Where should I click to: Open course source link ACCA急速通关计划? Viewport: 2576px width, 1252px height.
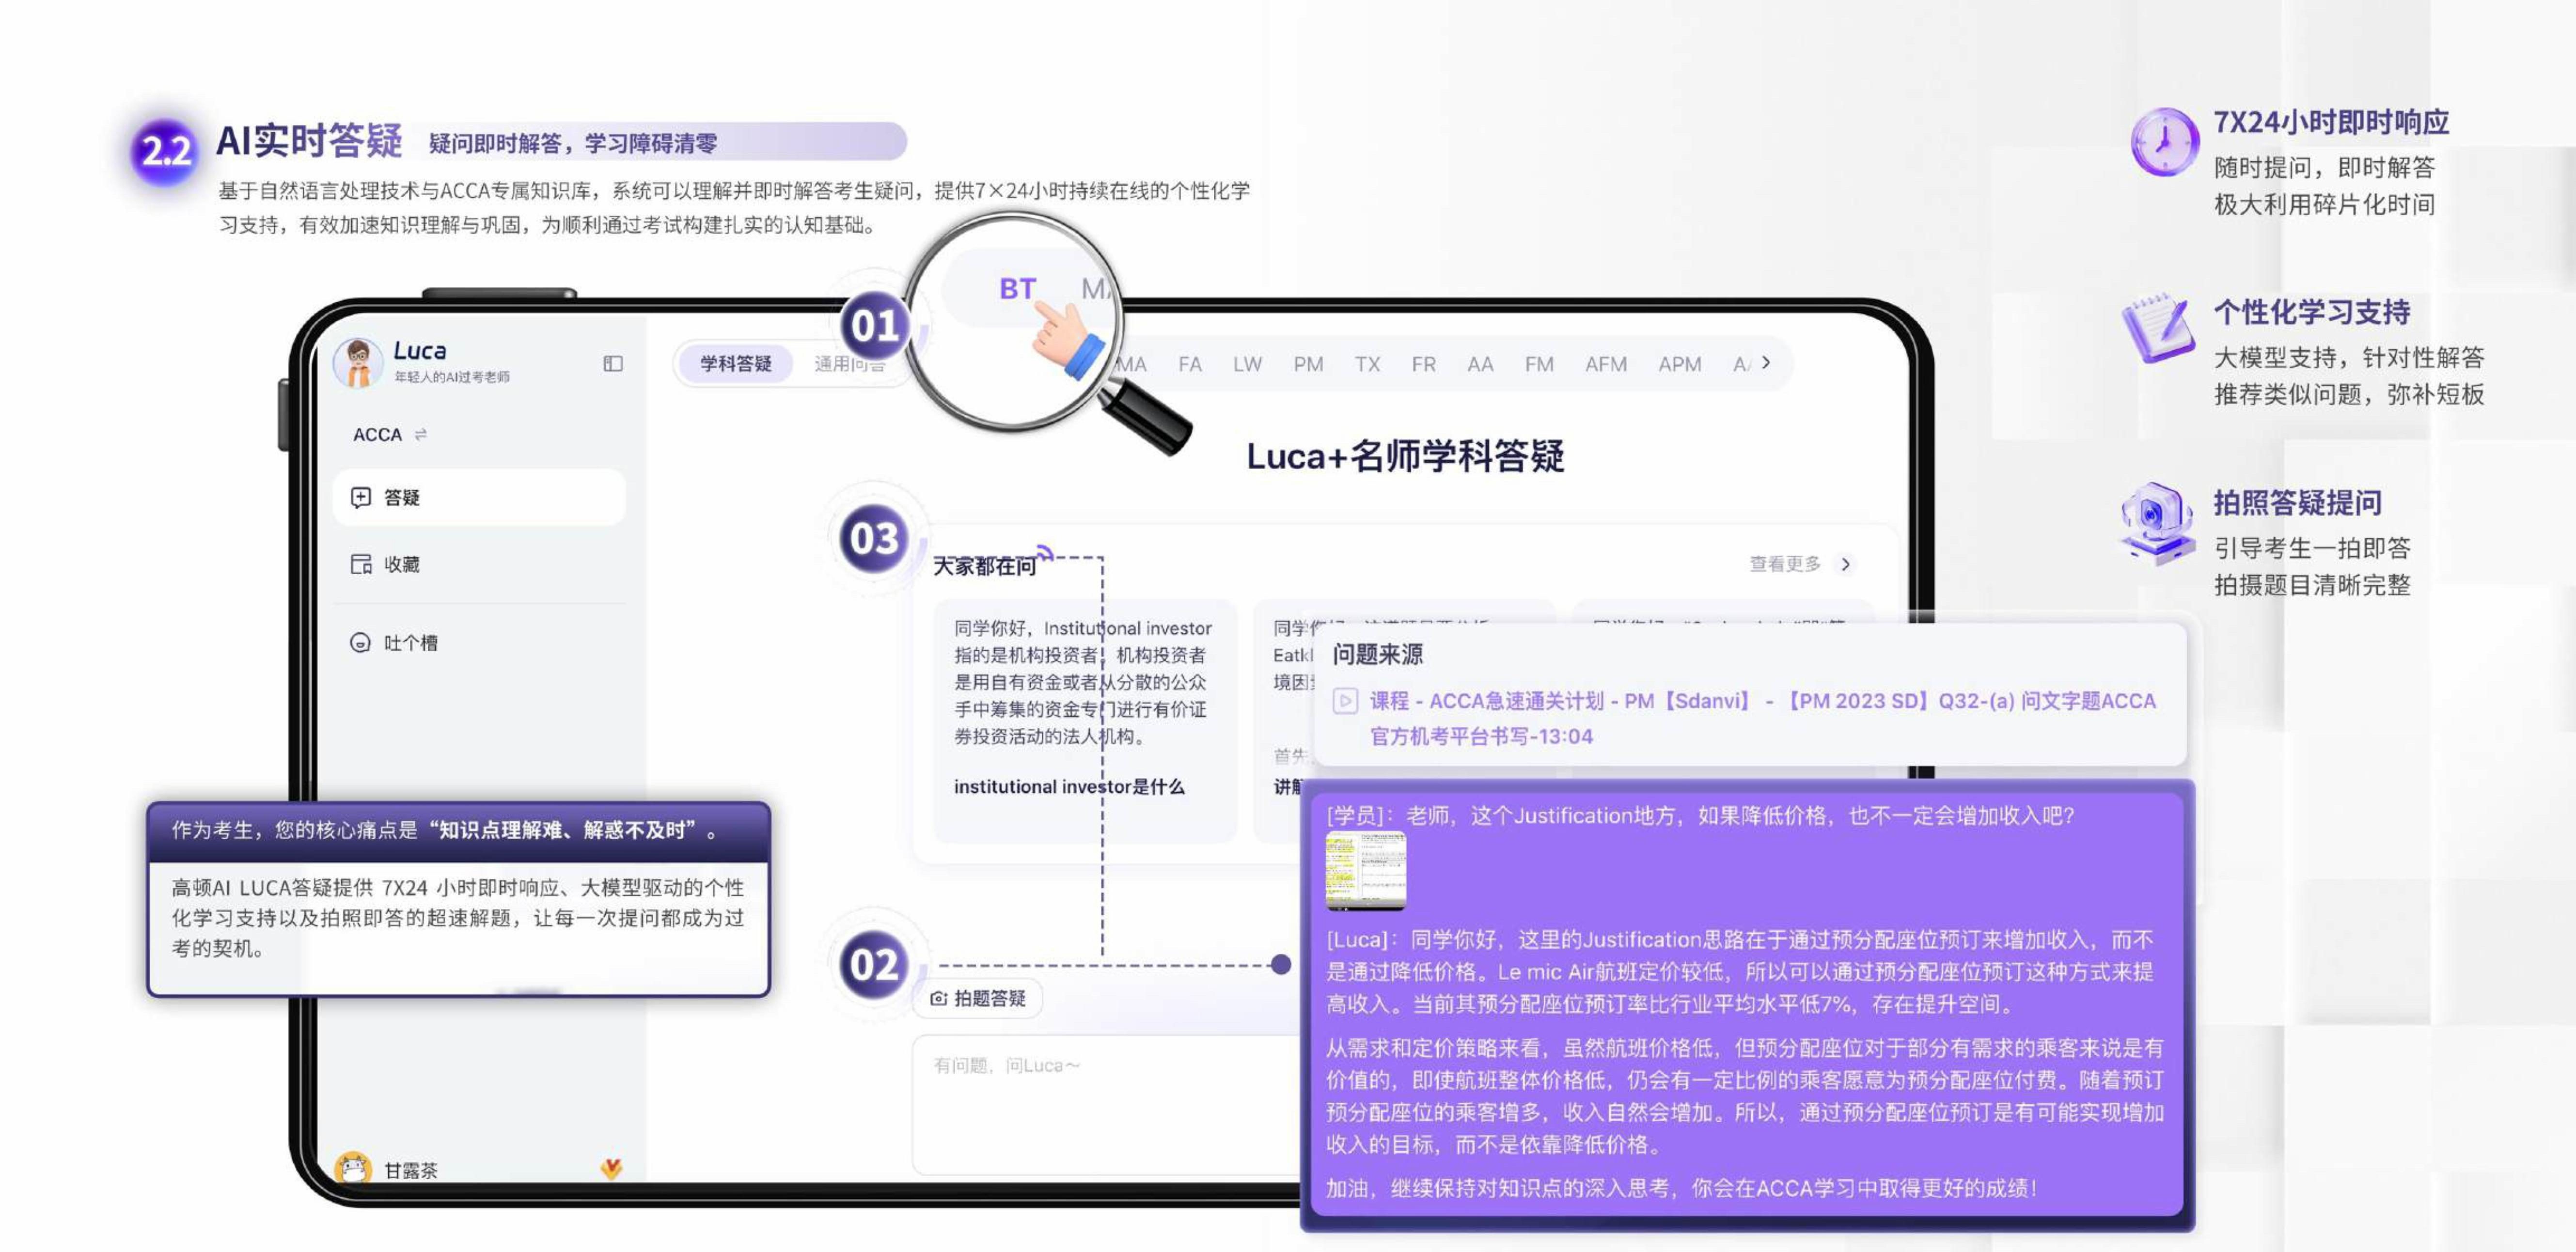(x=1762, y=718)
